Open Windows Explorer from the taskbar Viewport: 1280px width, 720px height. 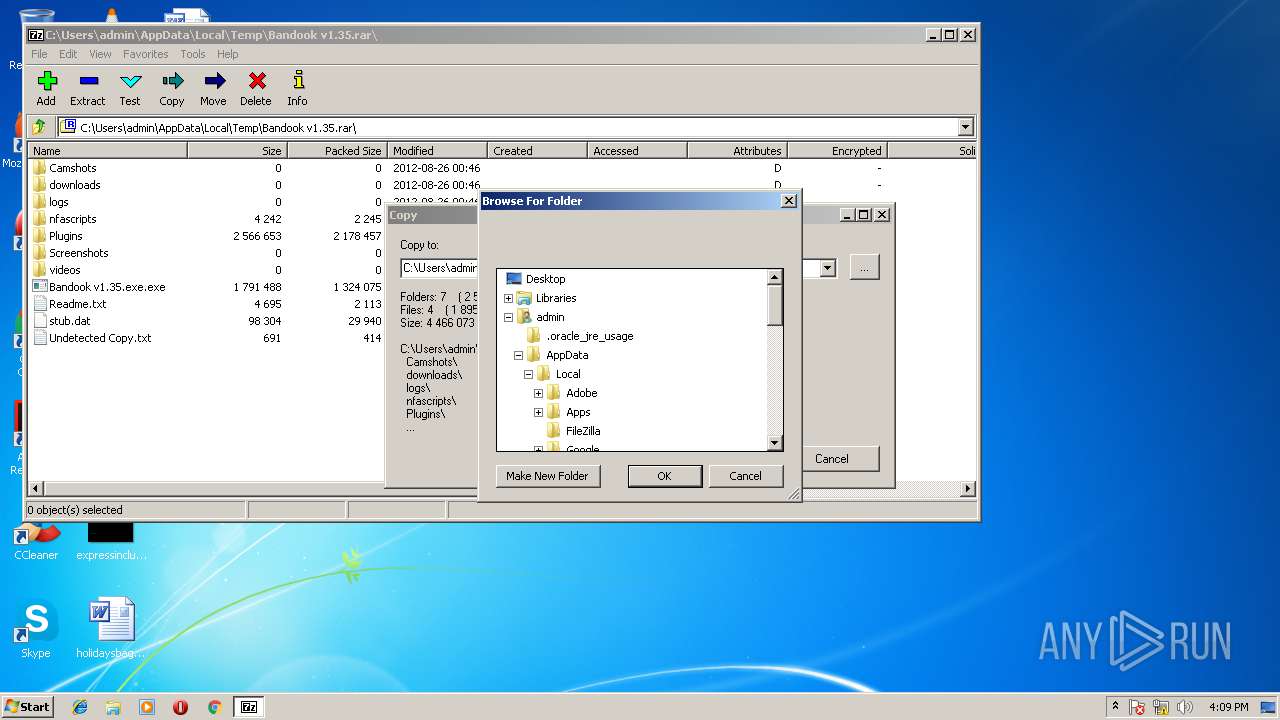pos(113,707)
